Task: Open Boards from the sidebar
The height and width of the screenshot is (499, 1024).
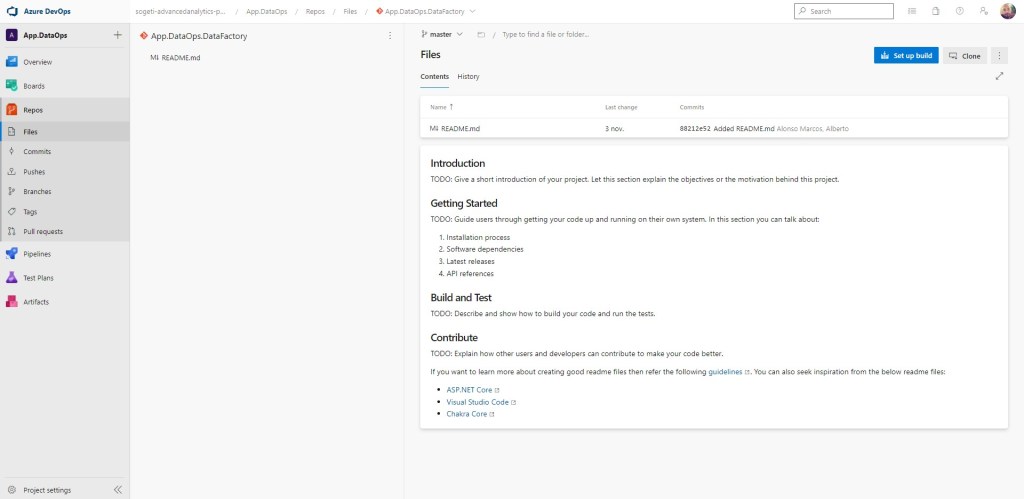Action: pyautogui.click(x=34, y=86)
